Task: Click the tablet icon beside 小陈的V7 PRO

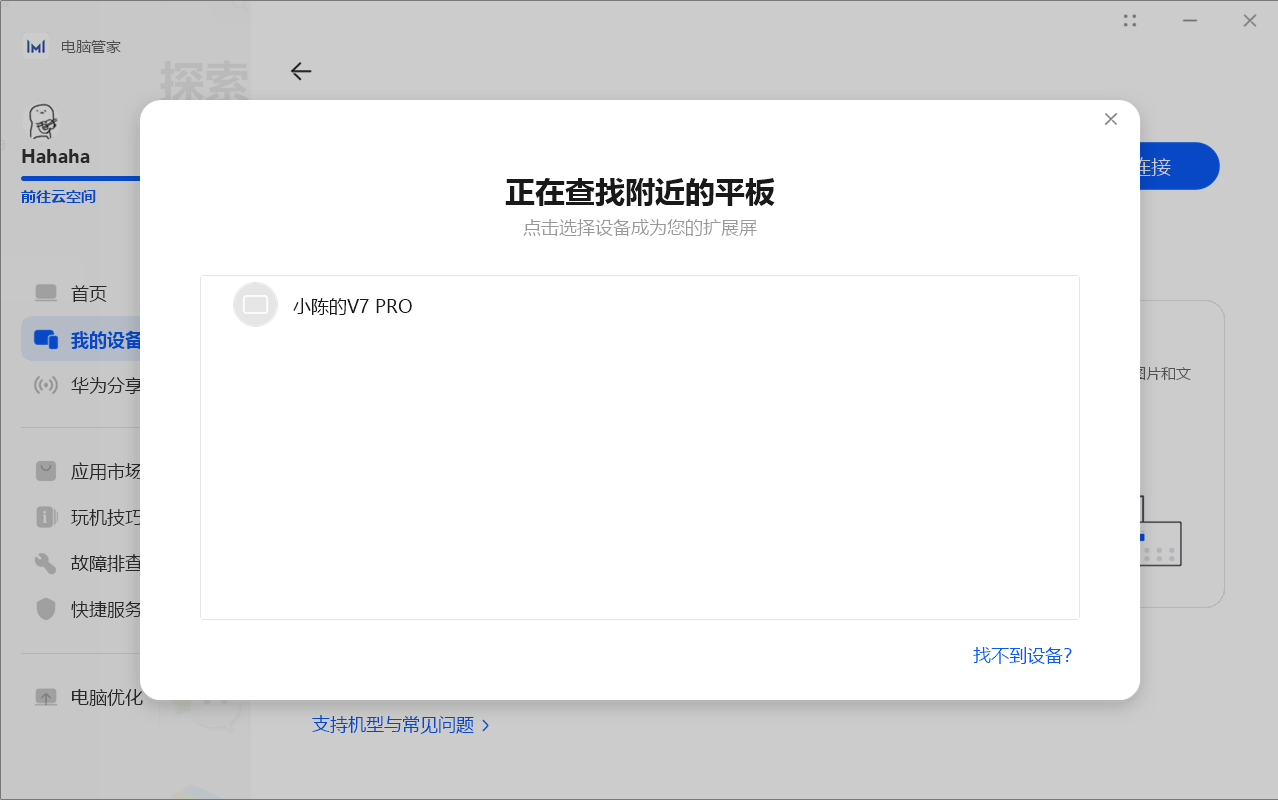Action: [x=255, y=305]
